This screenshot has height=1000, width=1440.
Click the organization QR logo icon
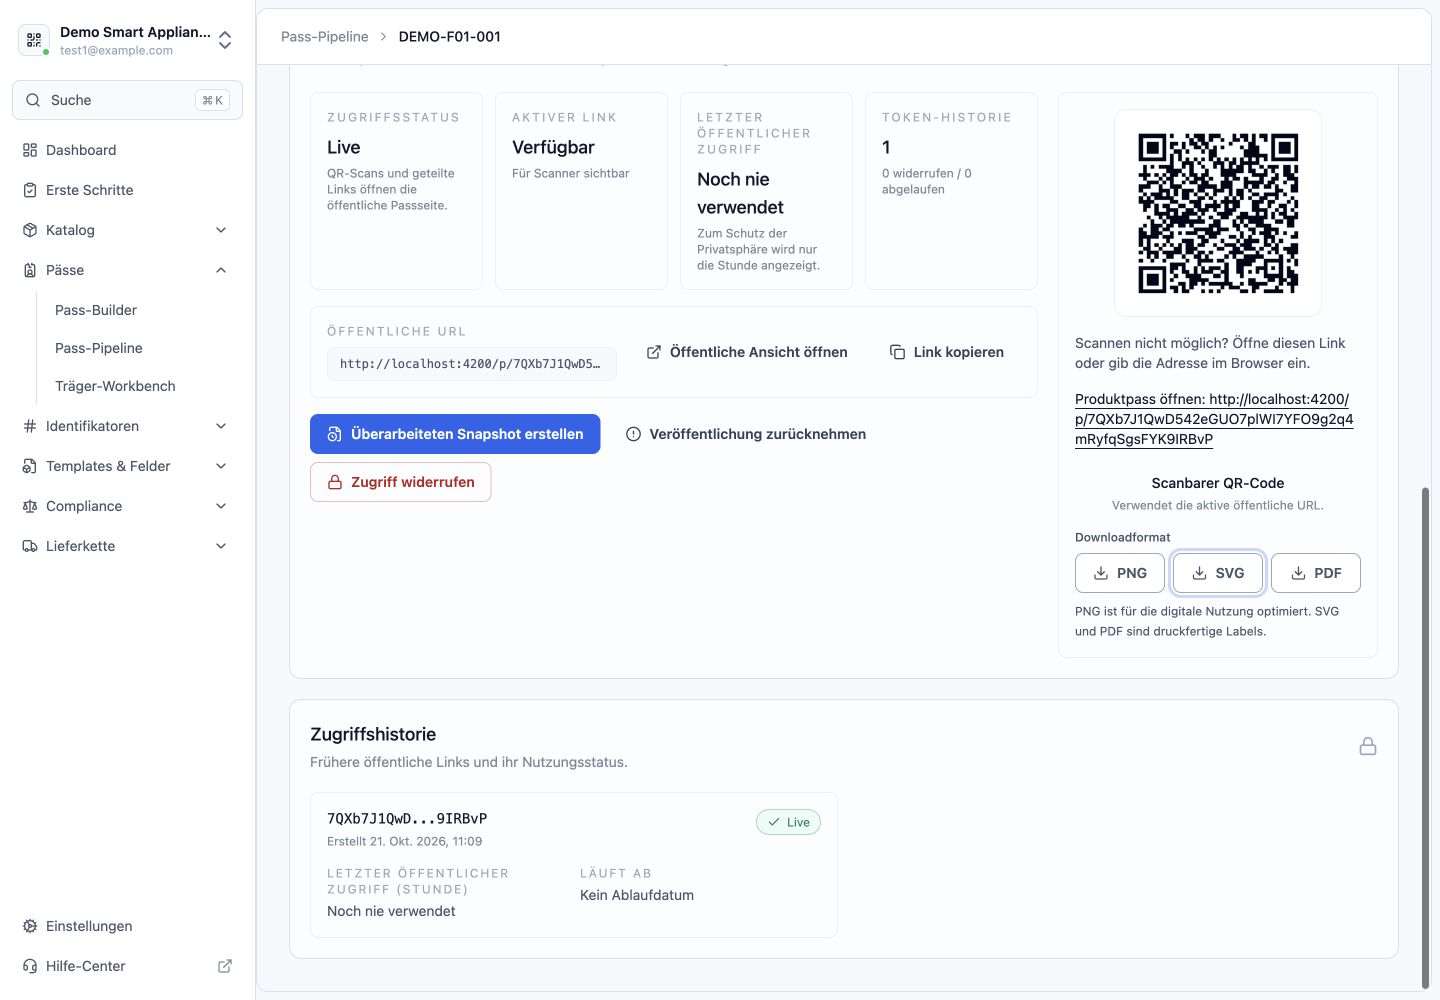pyautogui.click(x=34, y=40)
